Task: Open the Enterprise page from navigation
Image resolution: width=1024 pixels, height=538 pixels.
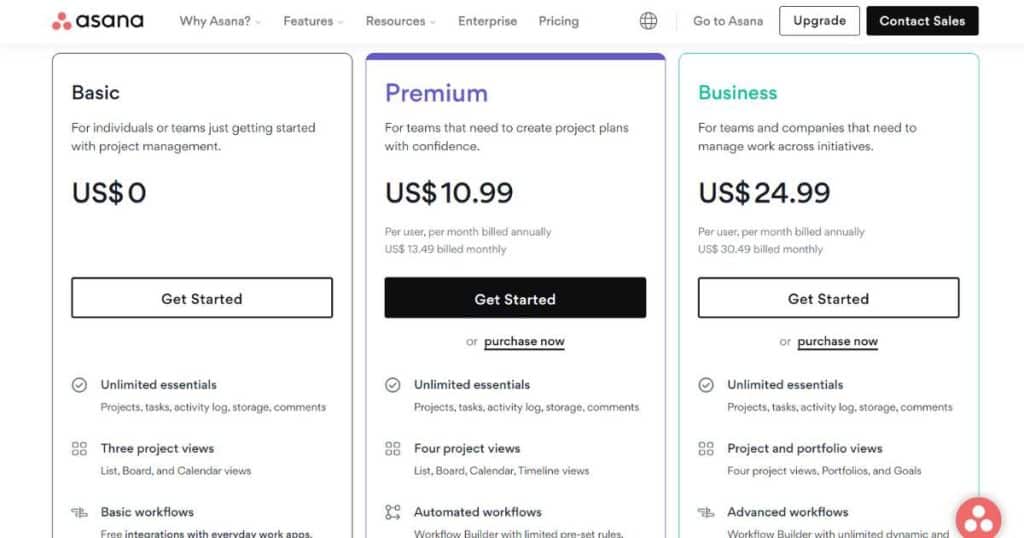Action: 487,21
